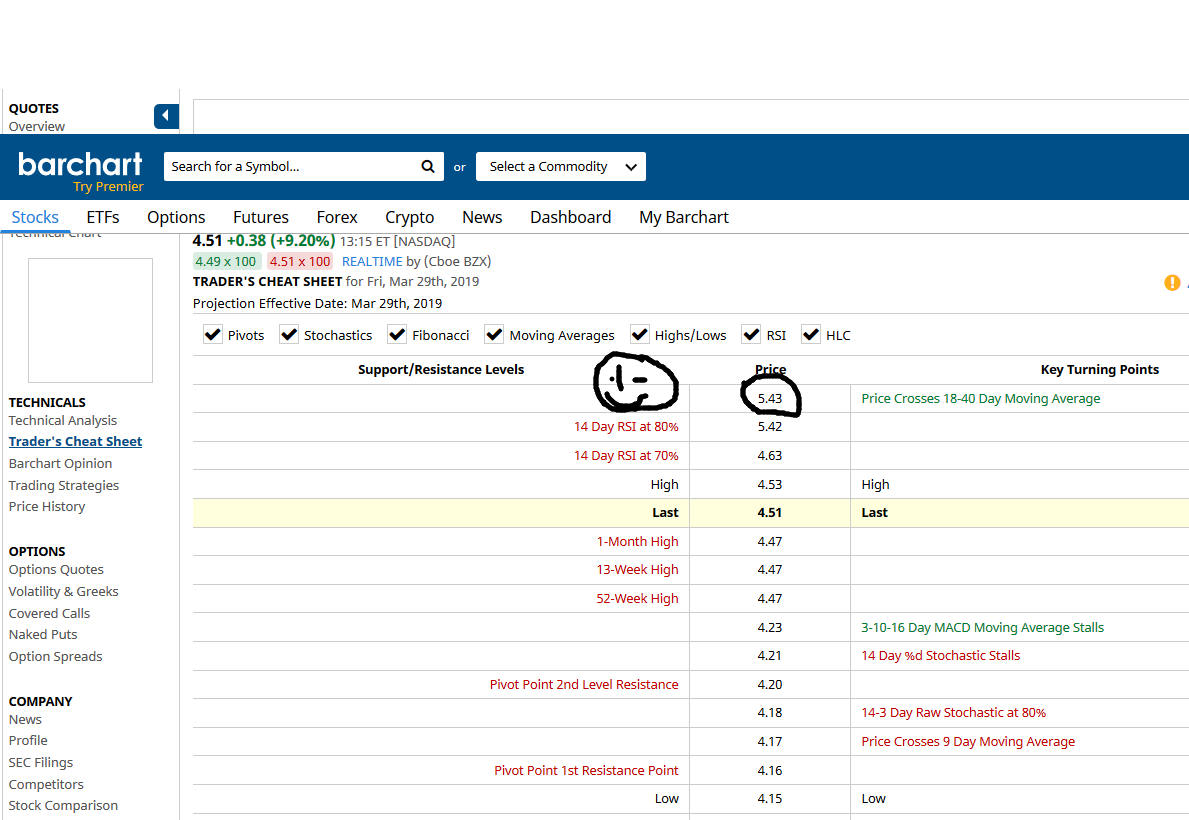Click the Key Turning Points column header
Screen dimensions: 1189x820
click(1100, 369)
